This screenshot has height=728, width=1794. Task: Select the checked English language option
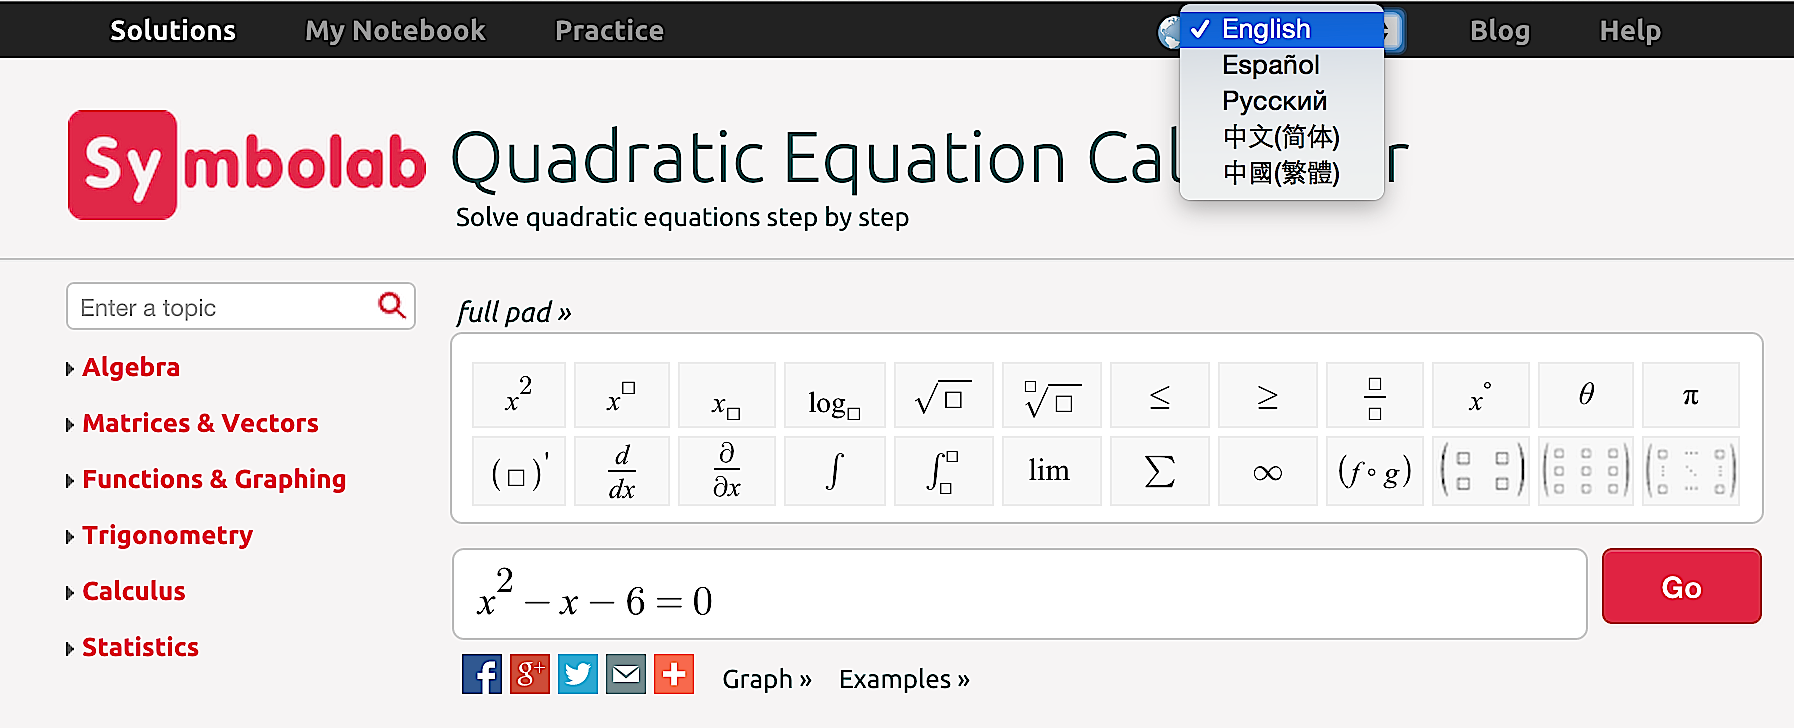coord(1266,29)
